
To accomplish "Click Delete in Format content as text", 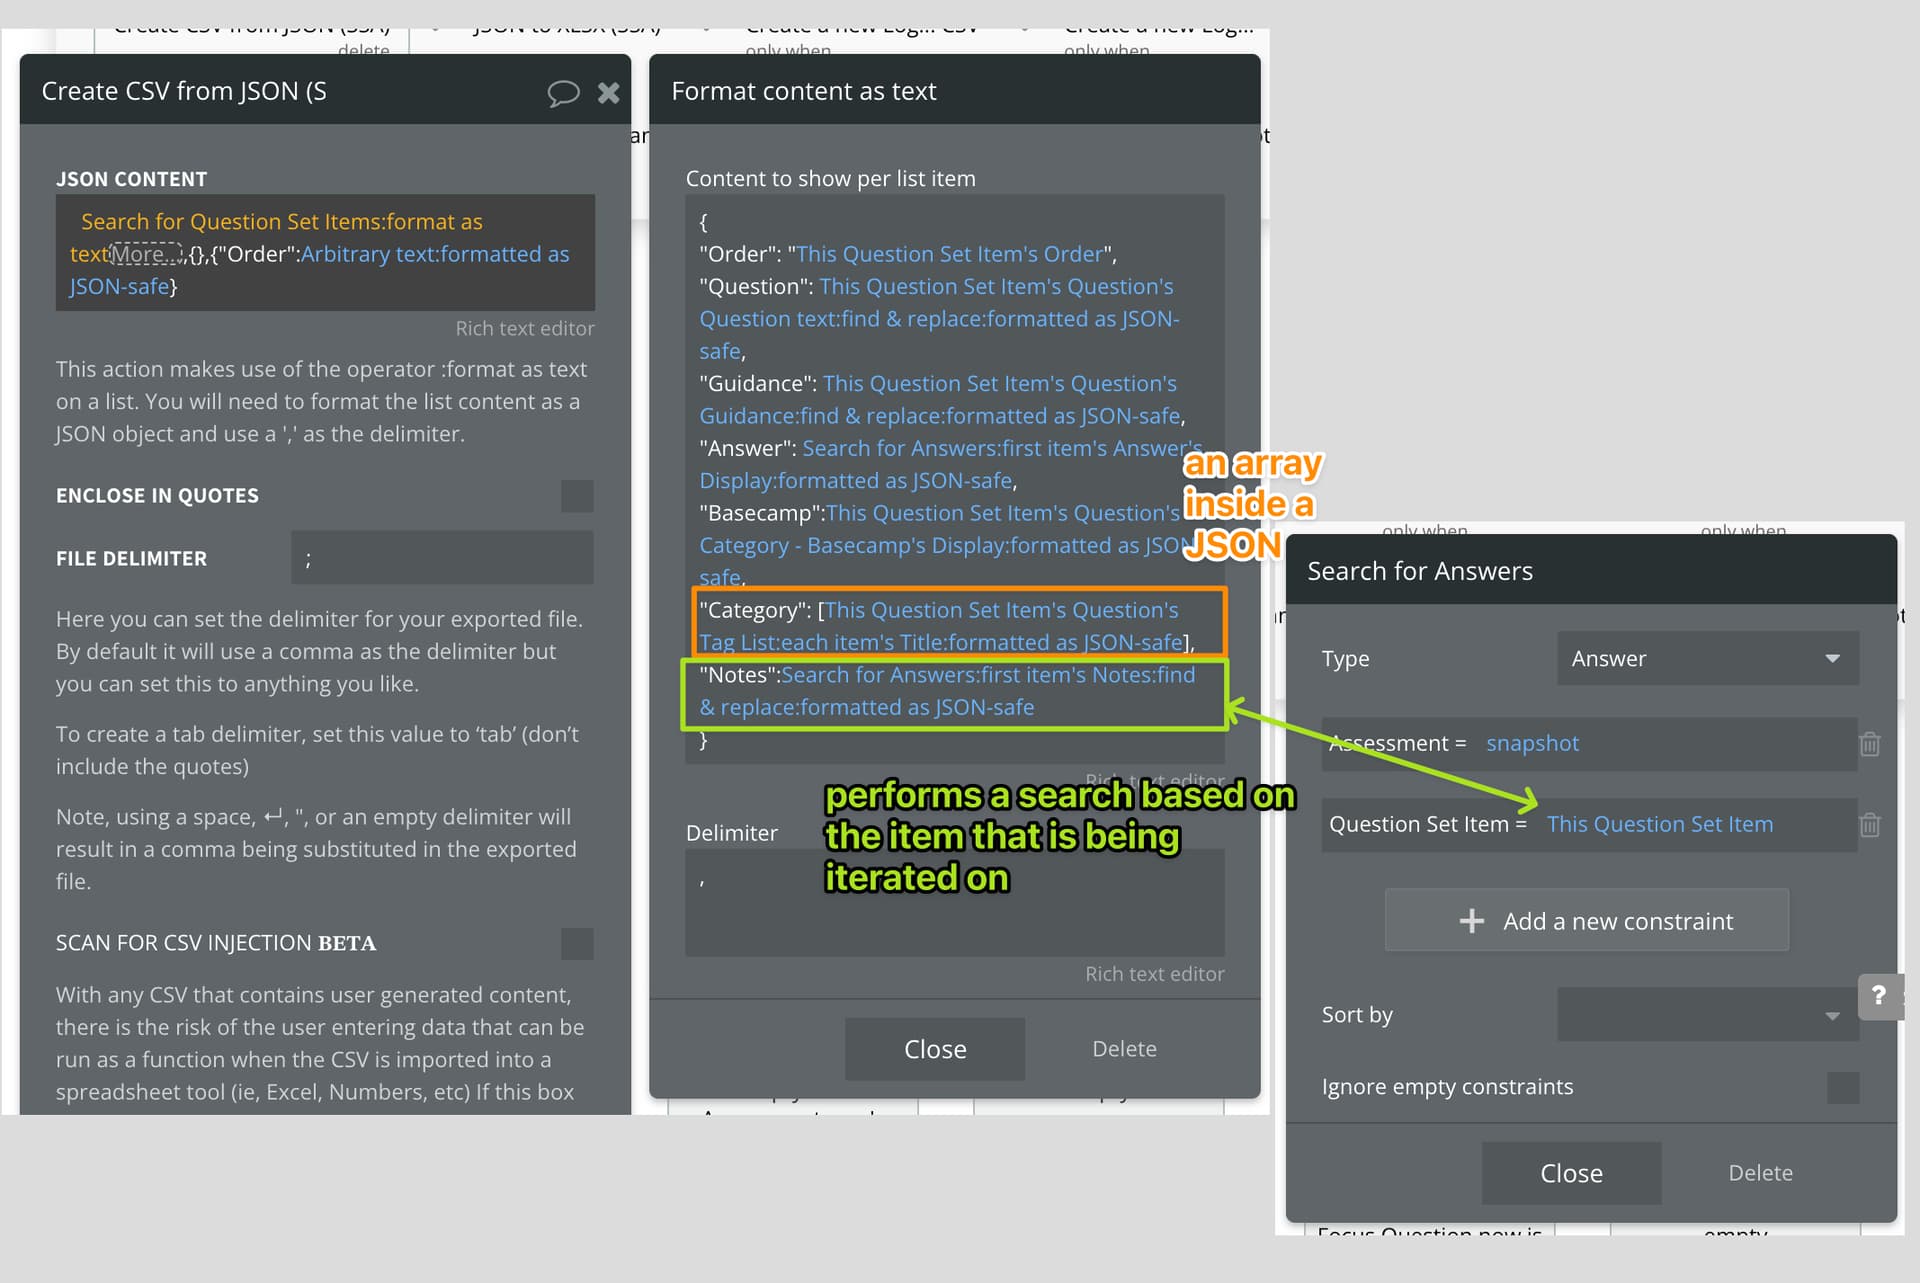I will click(1124, 1049).
